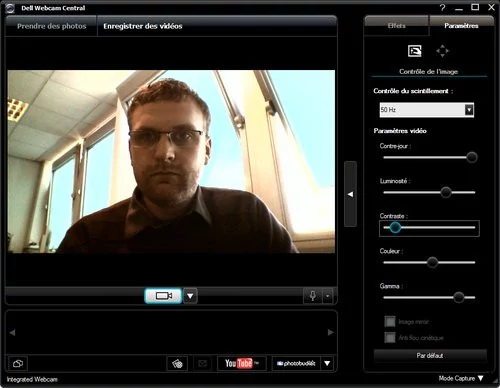Click the Contraste slider handle

point(395,228)
